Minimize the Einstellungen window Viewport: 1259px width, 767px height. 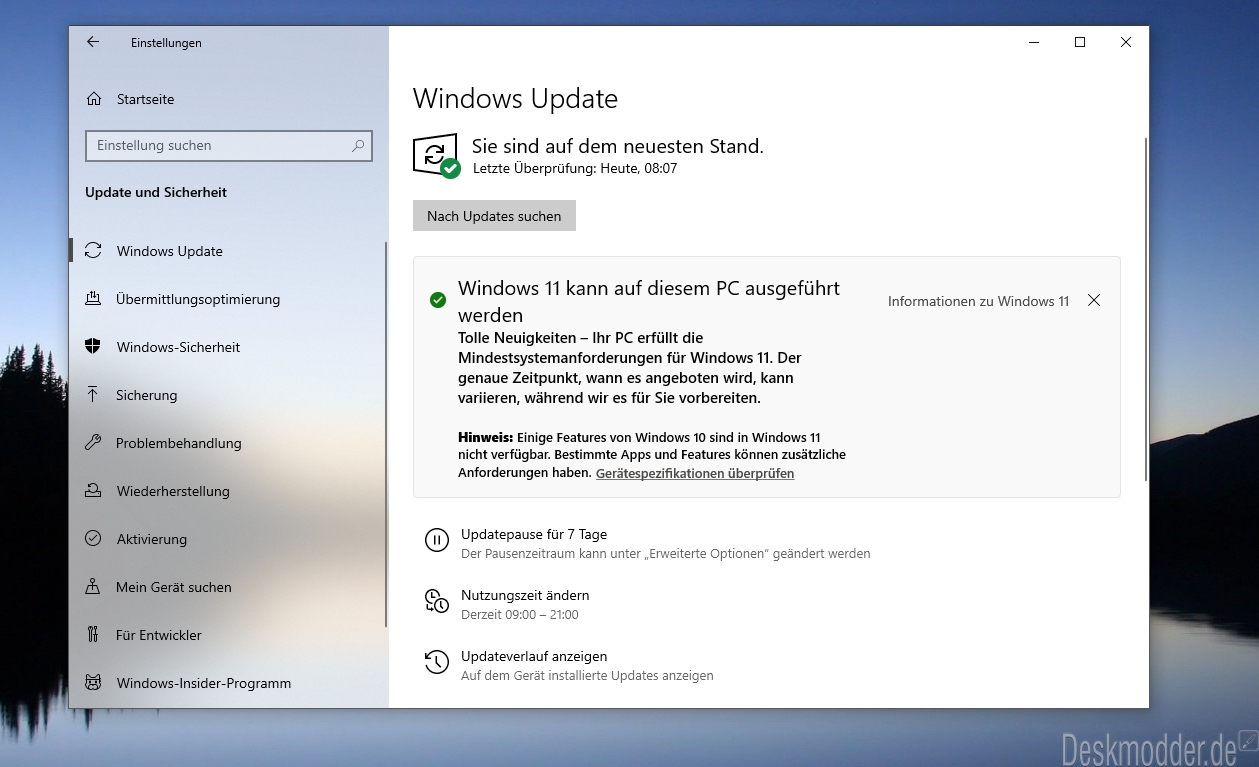pos(1034,42)
